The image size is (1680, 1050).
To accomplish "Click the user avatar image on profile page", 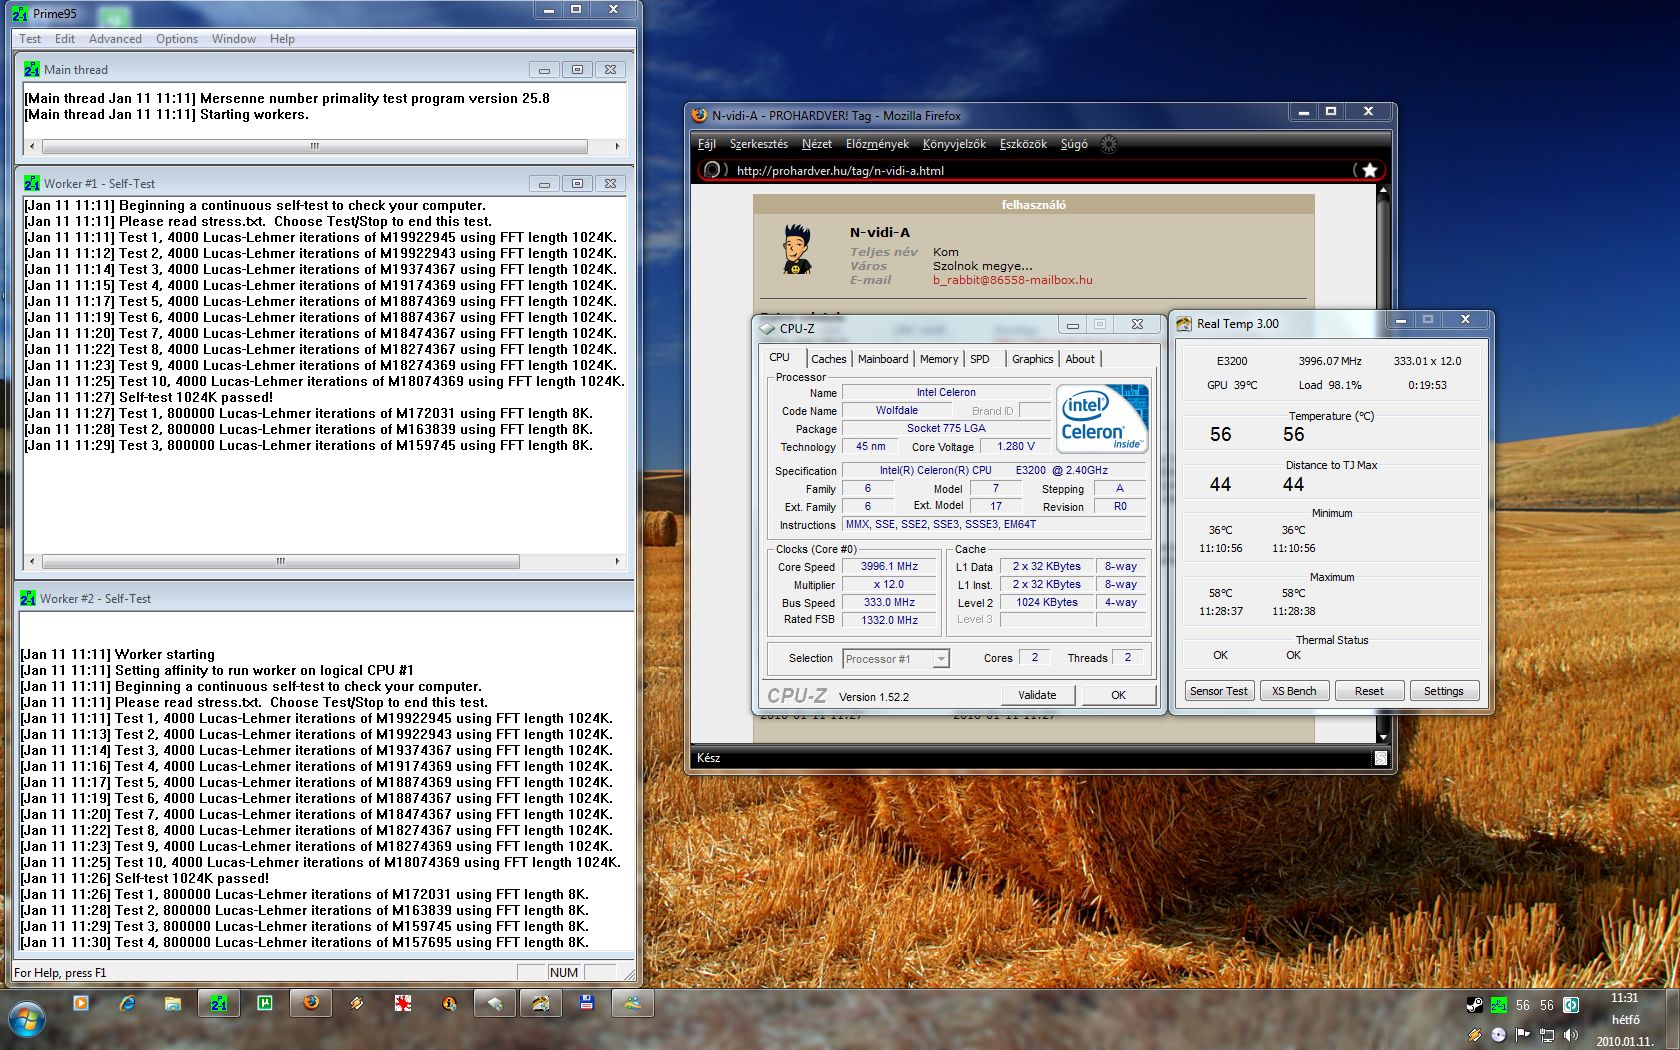I will (797, 249).
